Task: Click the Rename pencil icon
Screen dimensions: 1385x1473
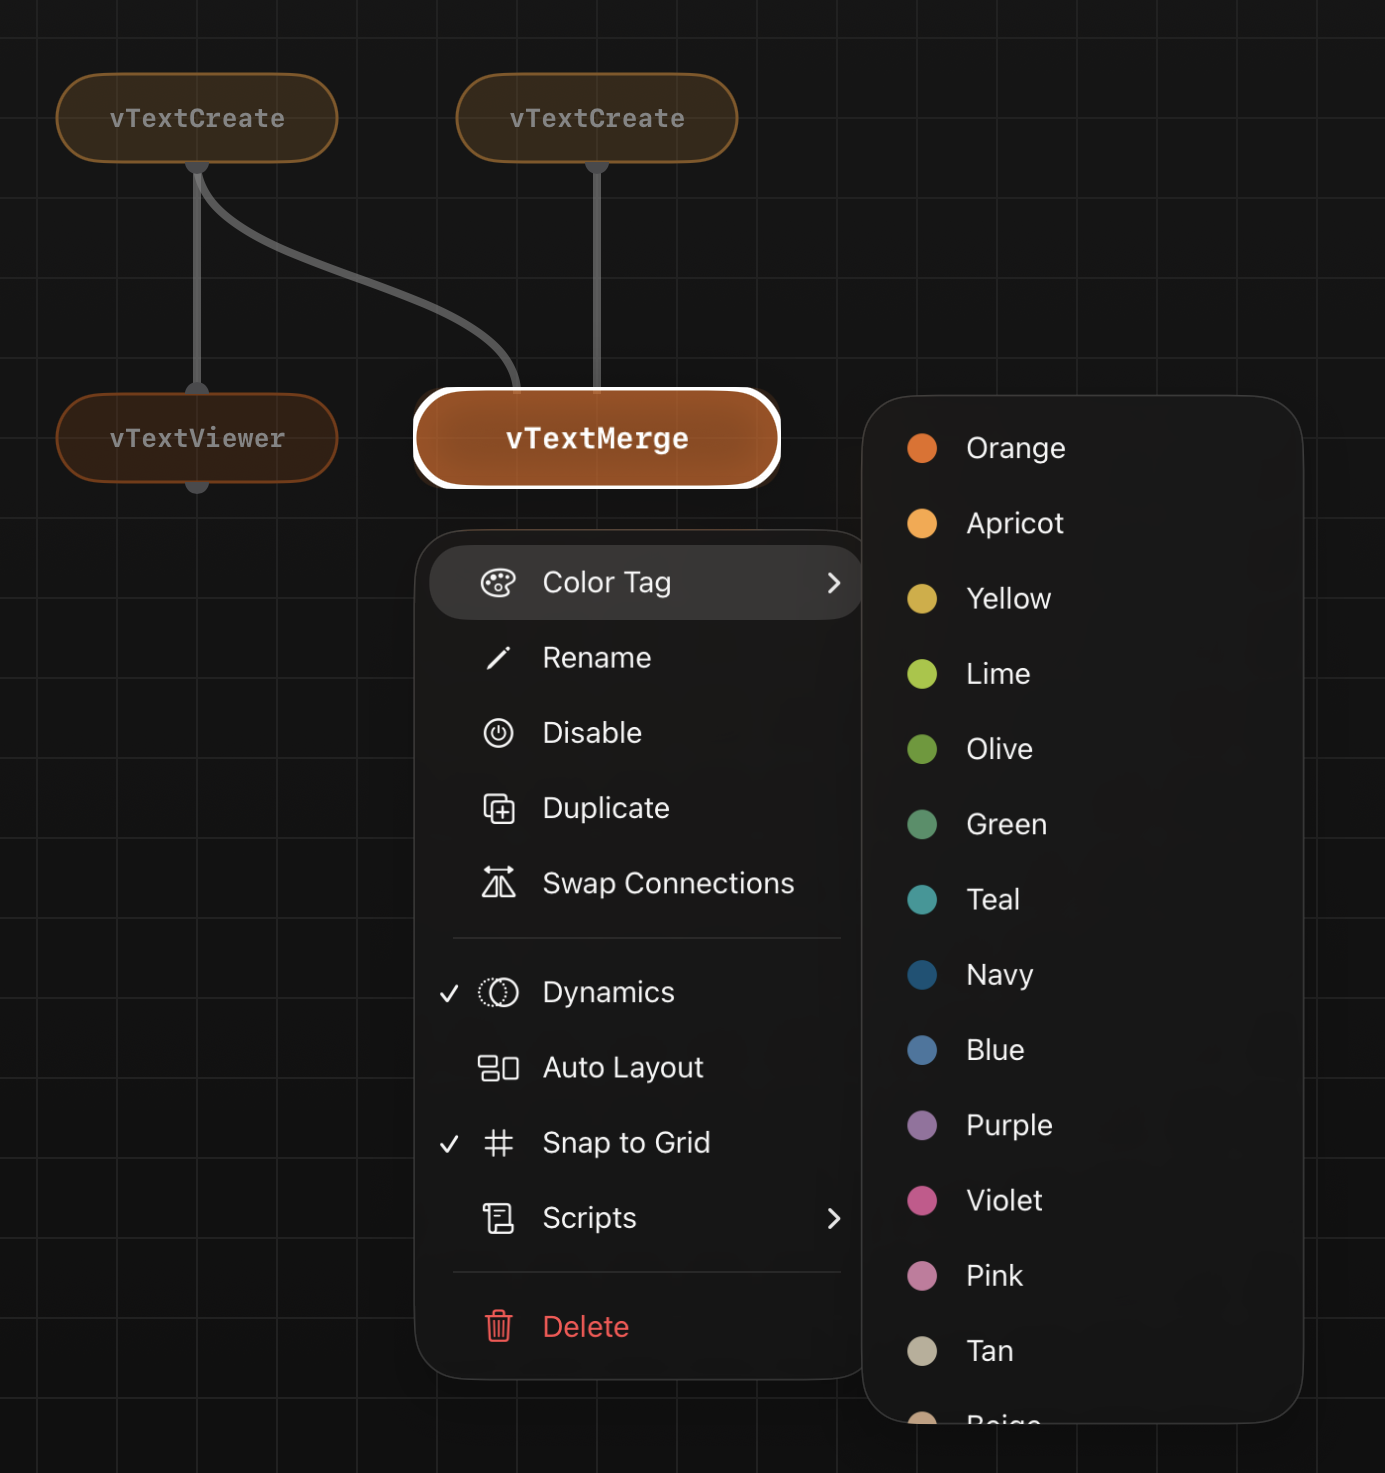Action: [x=498, y=658]
